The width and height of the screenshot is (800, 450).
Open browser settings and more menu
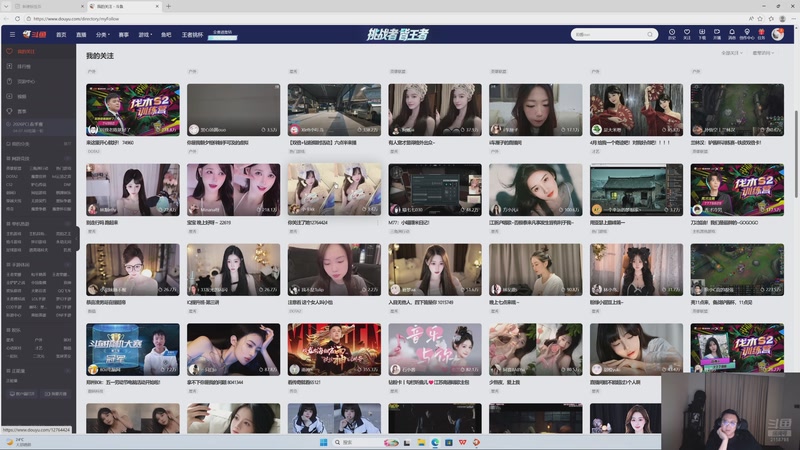click(x=793, y=18)
